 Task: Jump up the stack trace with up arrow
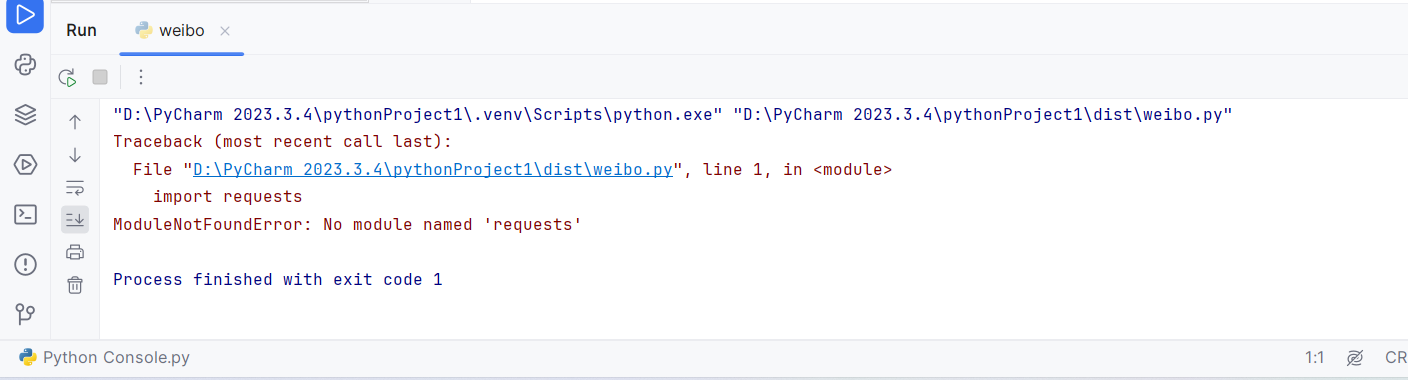pos(75,122)
